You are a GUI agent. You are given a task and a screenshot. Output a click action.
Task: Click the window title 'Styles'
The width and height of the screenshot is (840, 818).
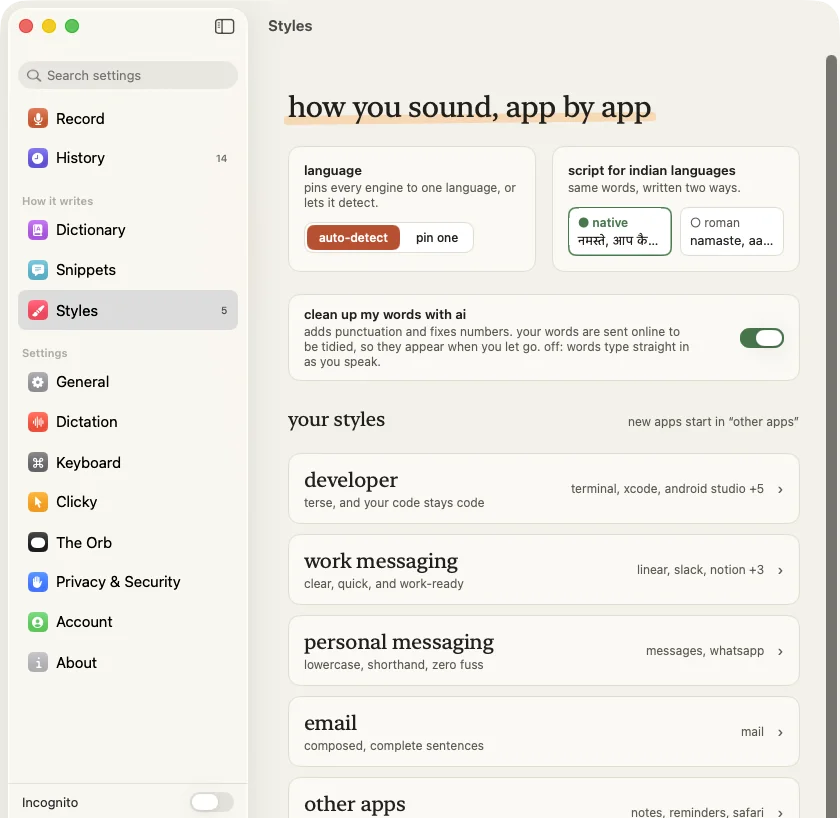[x=290, y=26]
